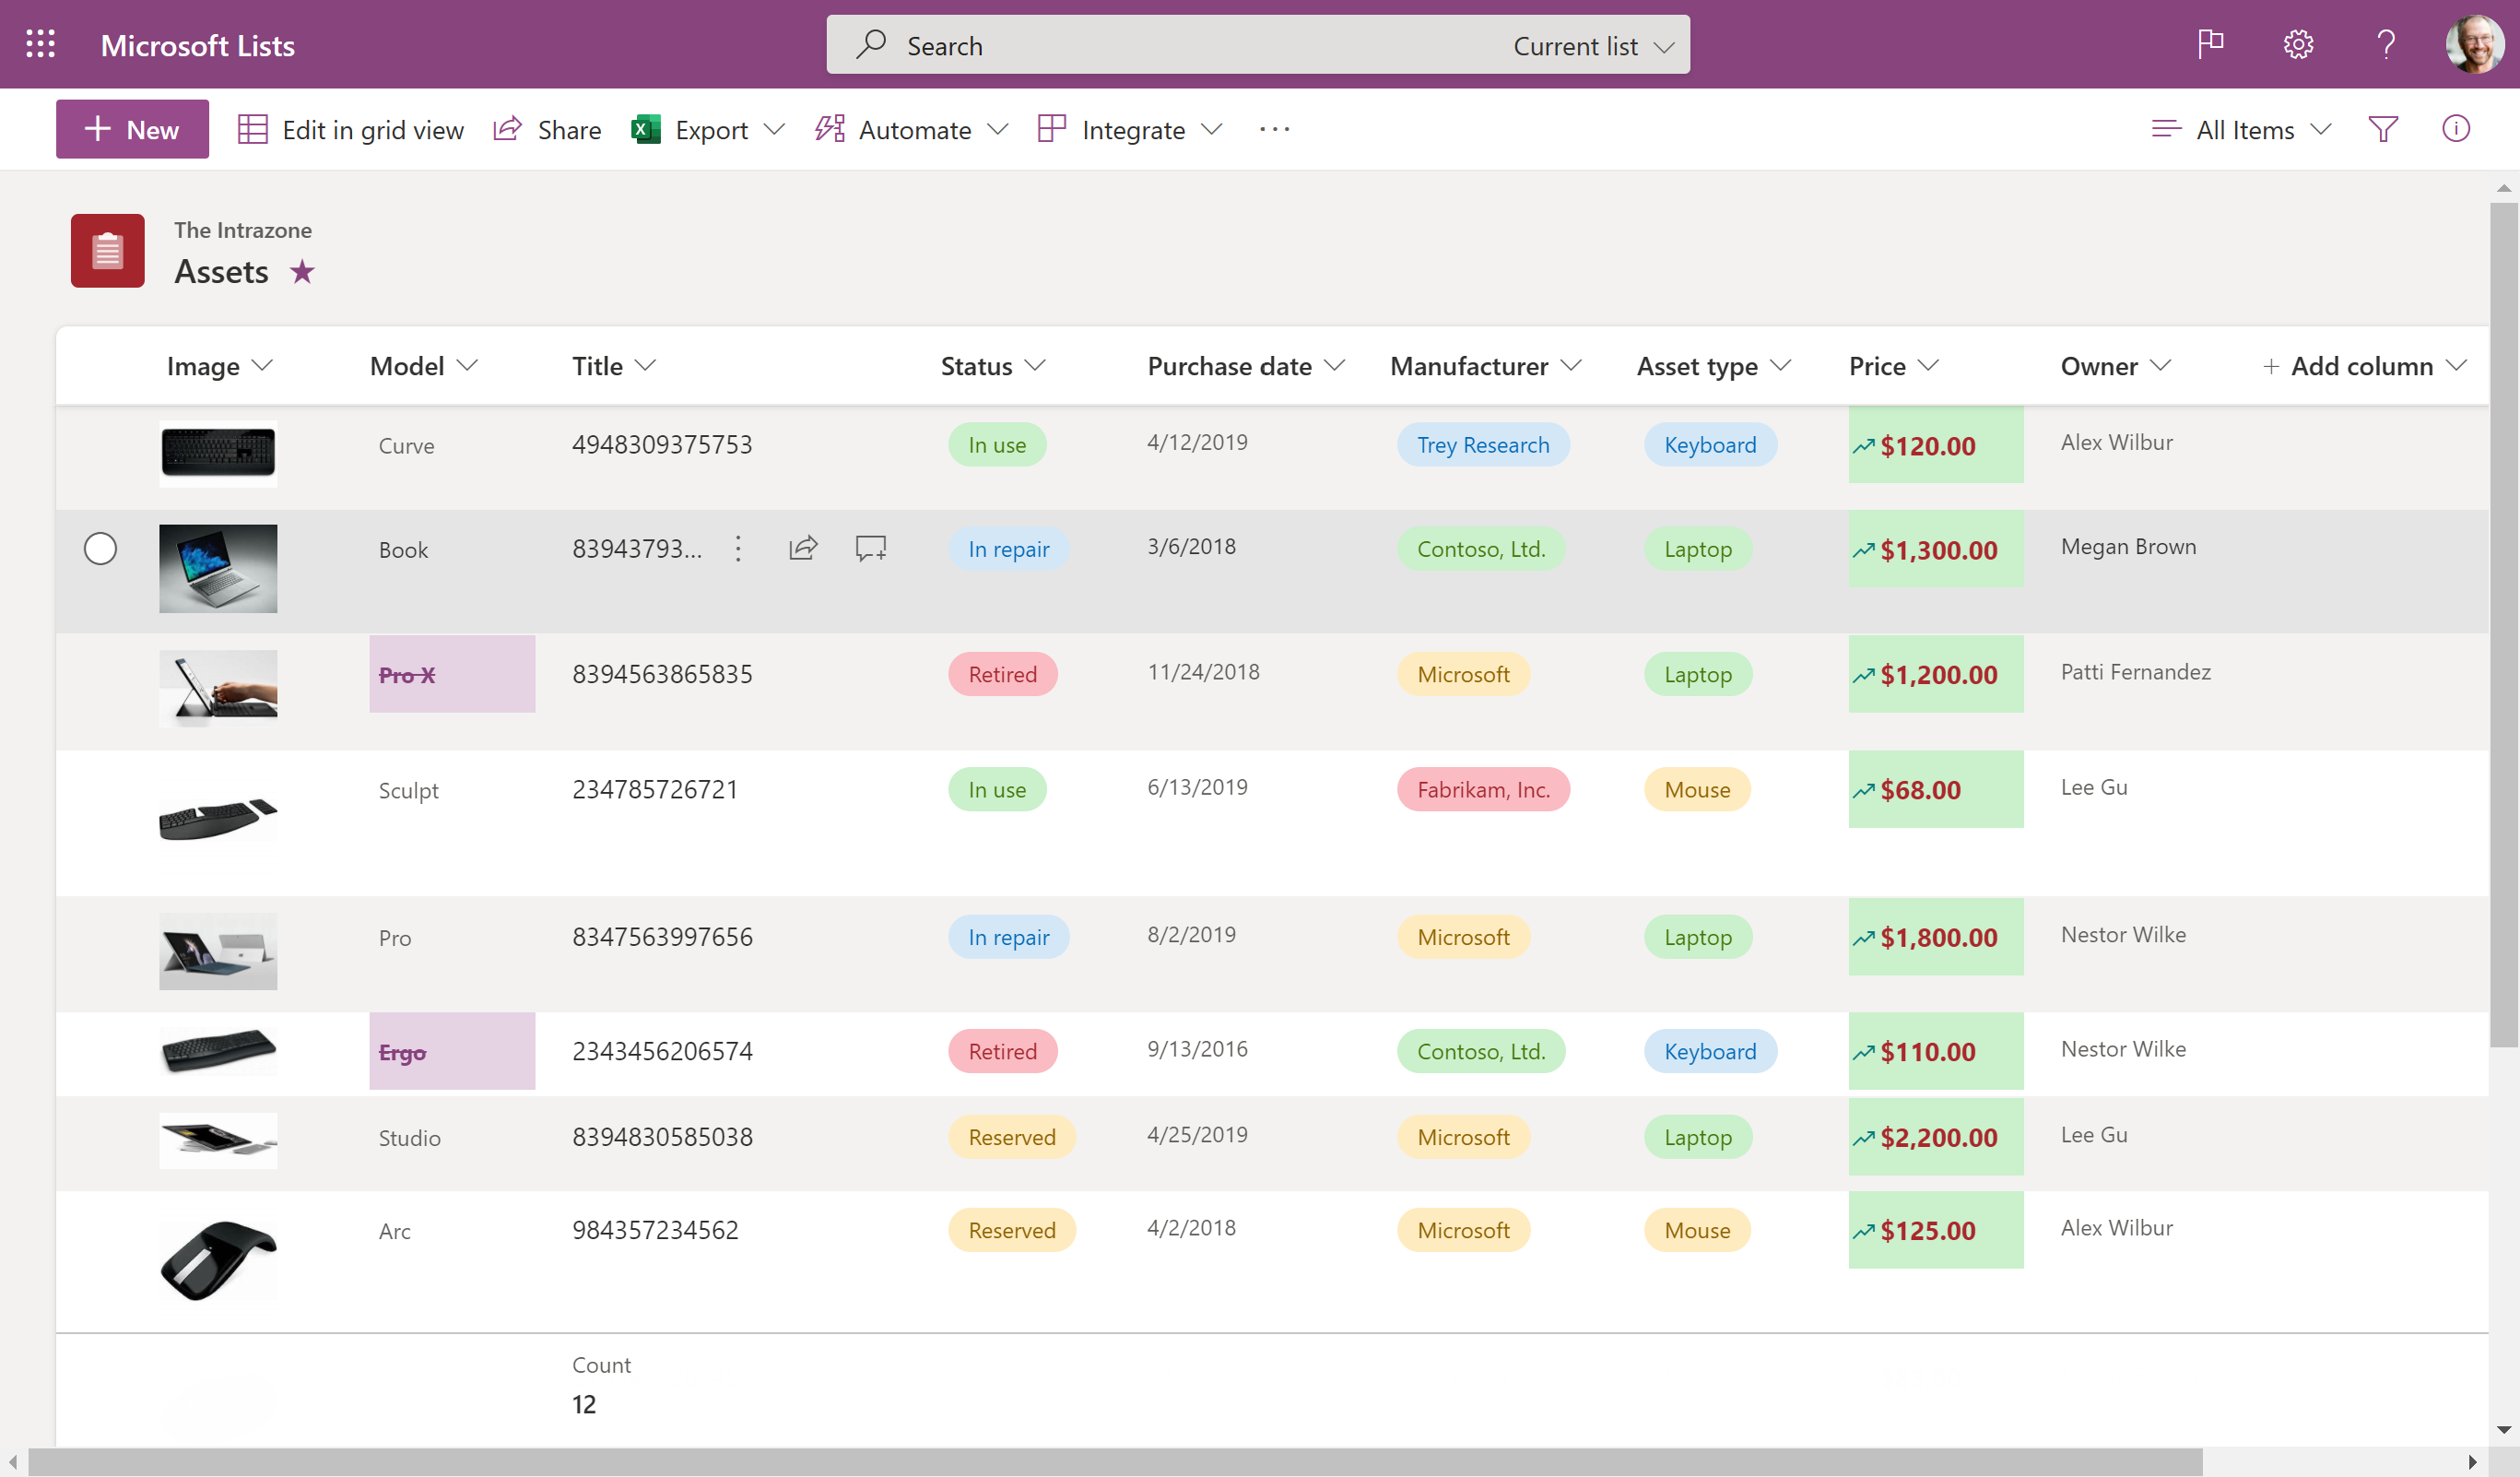Click the feedback flag icon
The width and height of the screenshot is (2520, 1477).
2211,44
